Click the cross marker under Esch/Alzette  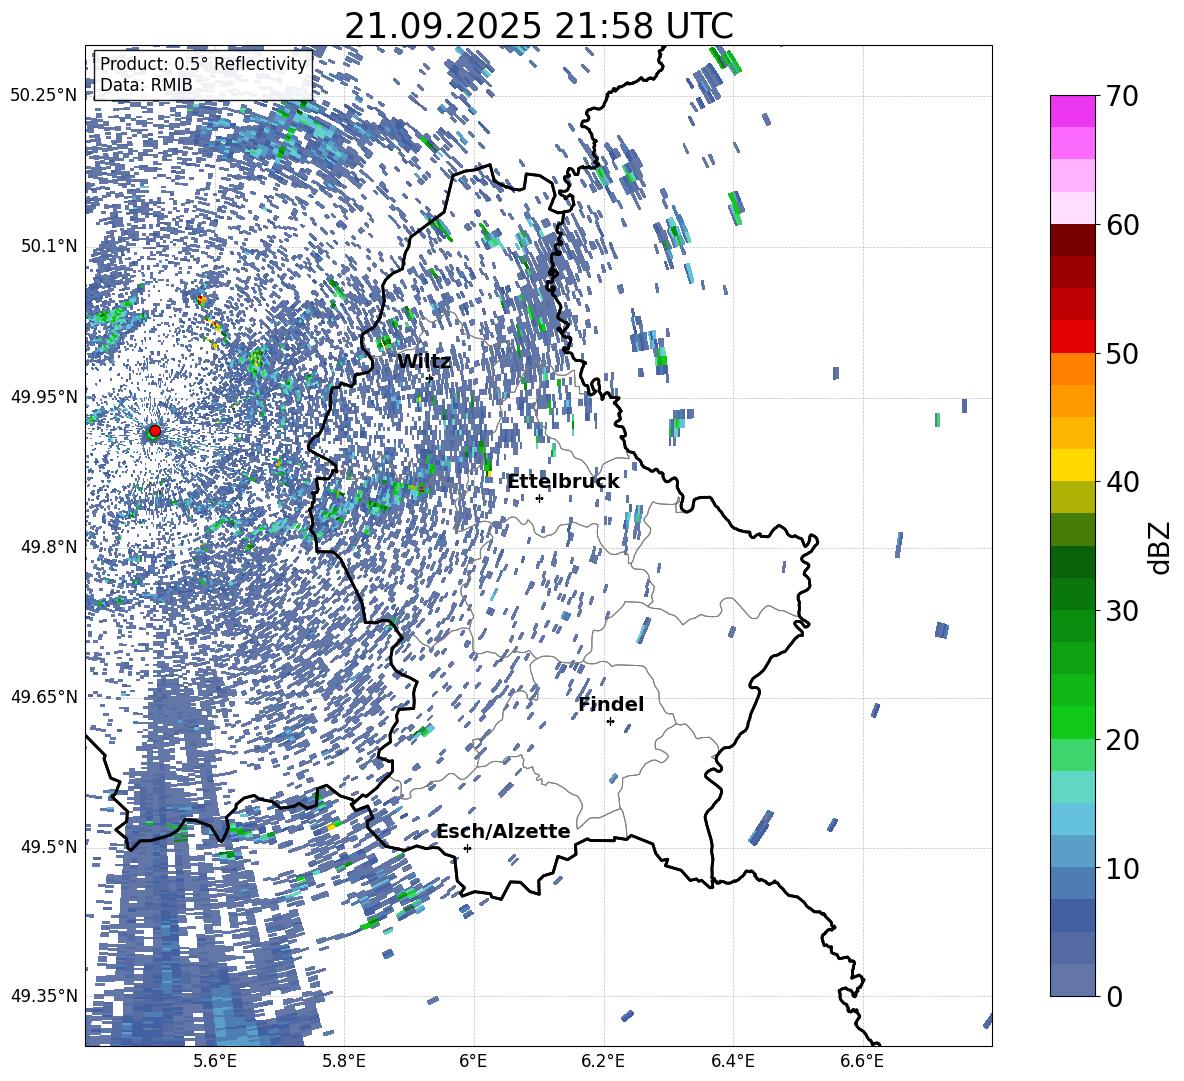pyautogui.click(x=467, y=848)
